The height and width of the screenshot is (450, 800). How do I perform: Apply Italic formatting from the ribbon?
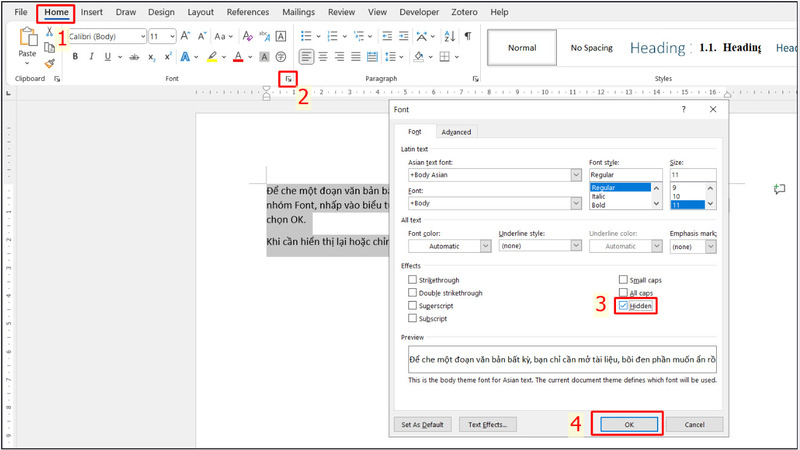93,57
